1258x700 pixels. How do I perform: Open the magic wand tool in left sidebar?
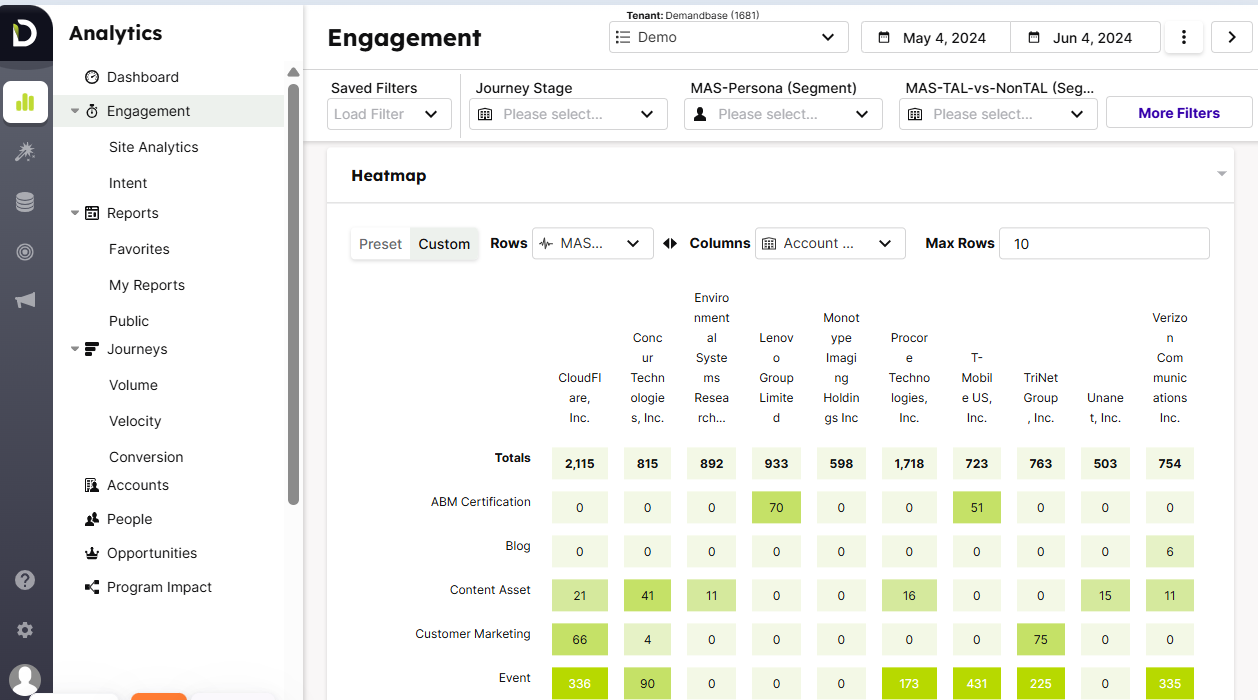pos(25,152)
